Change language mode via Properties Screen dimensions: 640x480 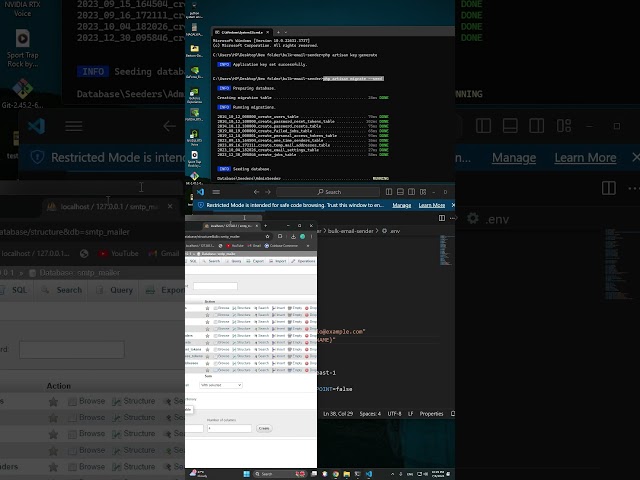[431, 414]
